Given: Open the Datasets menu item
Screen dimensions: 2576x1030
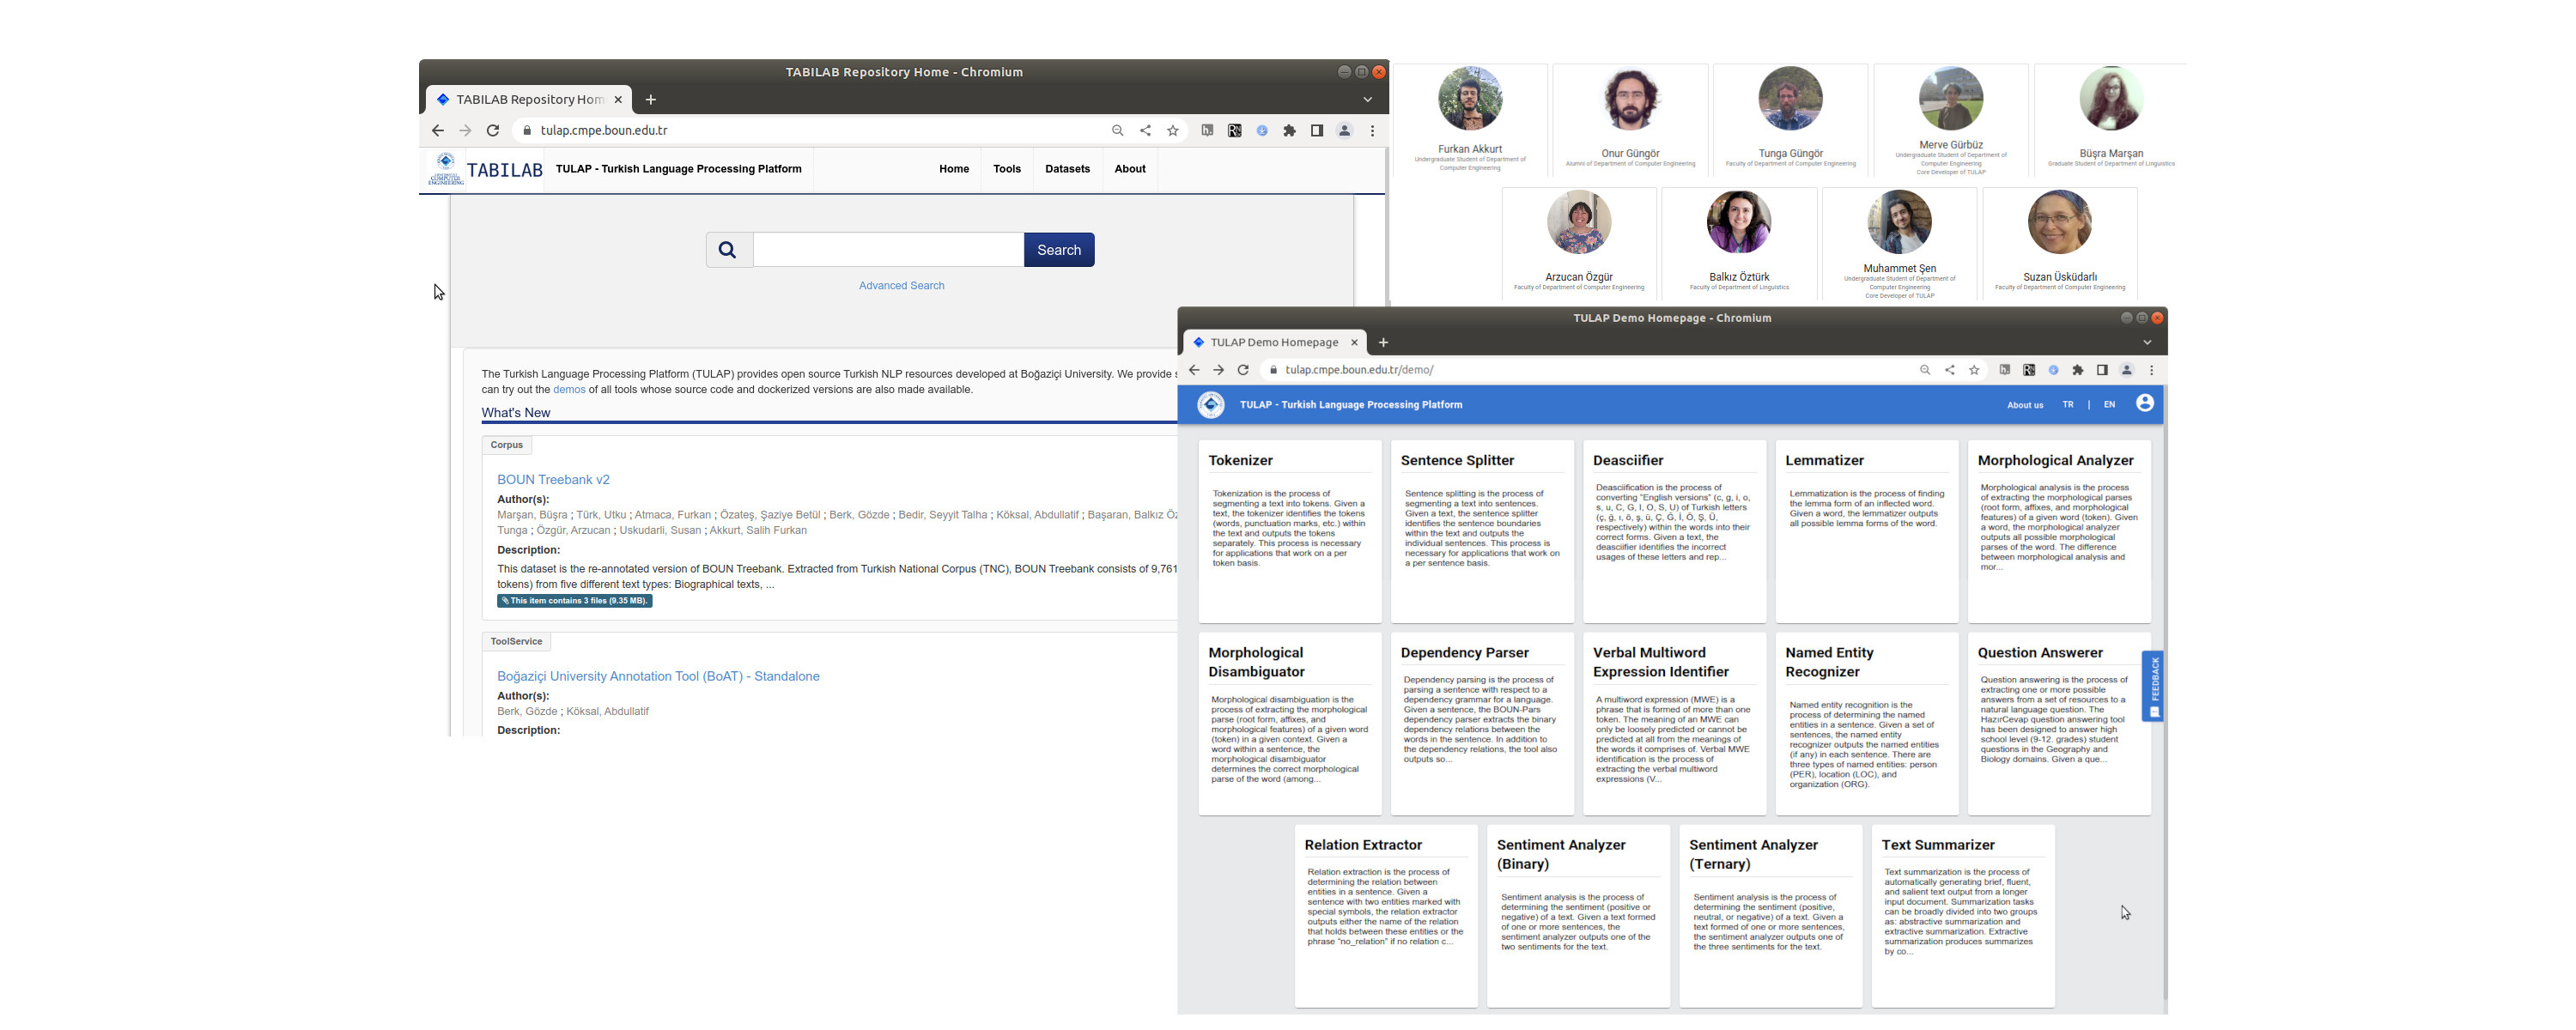Looking at the screenshot, I should coord(1067,169).
